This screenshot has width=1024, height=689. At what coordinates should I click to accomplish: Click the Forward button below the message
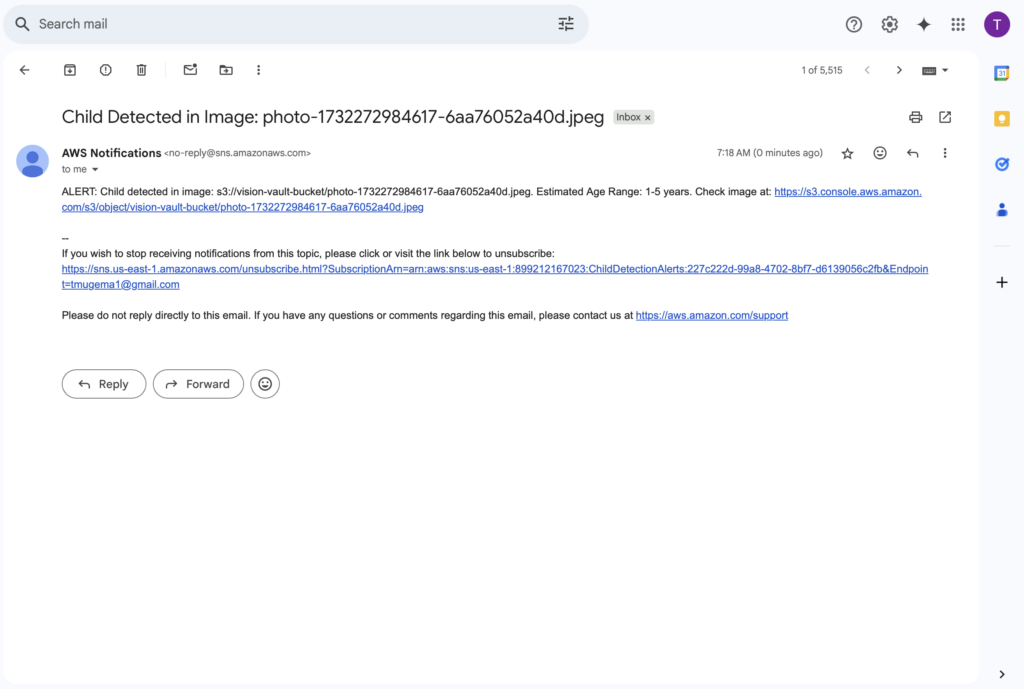pyautogui.click(x=198, y=384)
